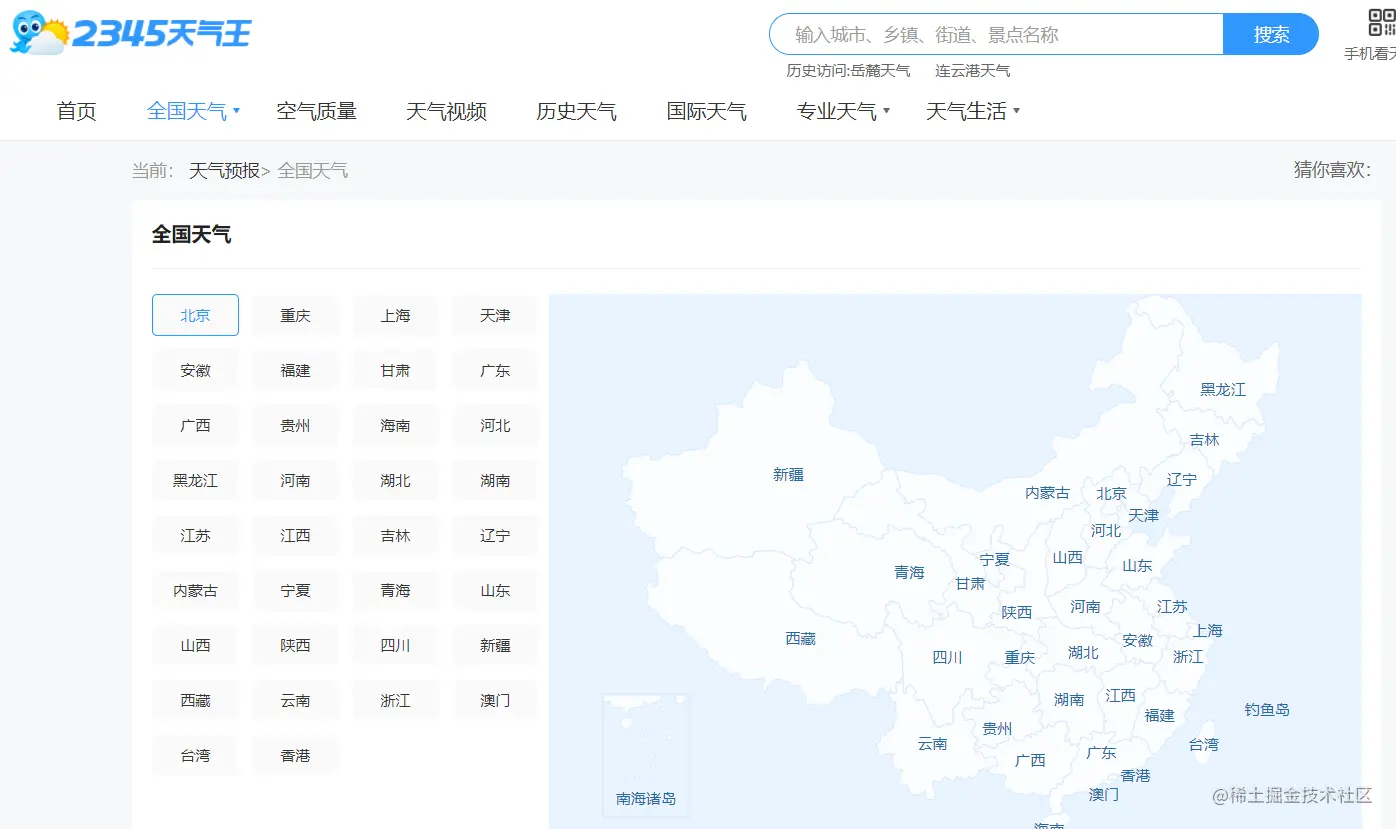Select the 湖北 province button
Screen dimensions: 1396x829
point(395,480)
